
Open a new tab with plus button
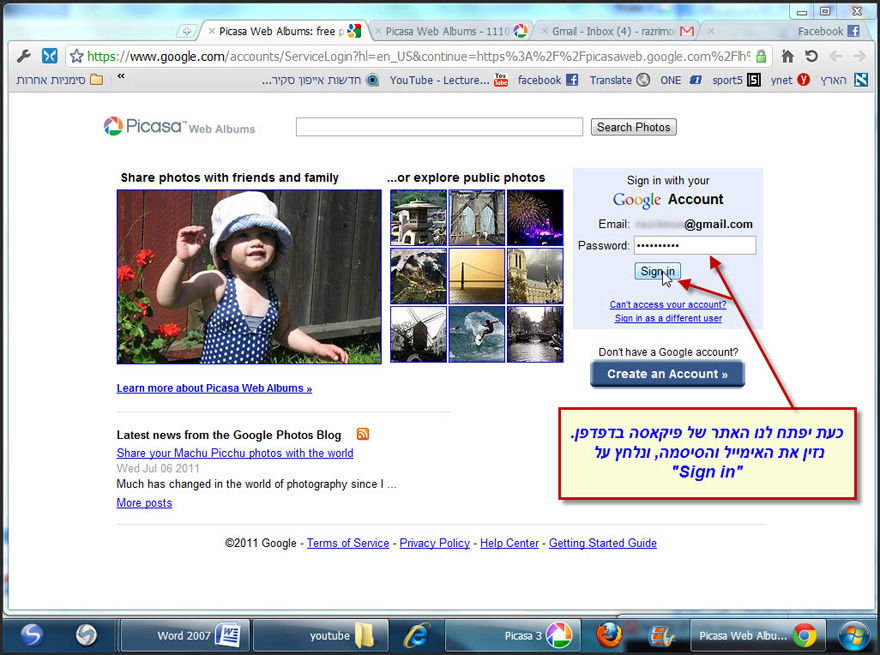(187, 31)
